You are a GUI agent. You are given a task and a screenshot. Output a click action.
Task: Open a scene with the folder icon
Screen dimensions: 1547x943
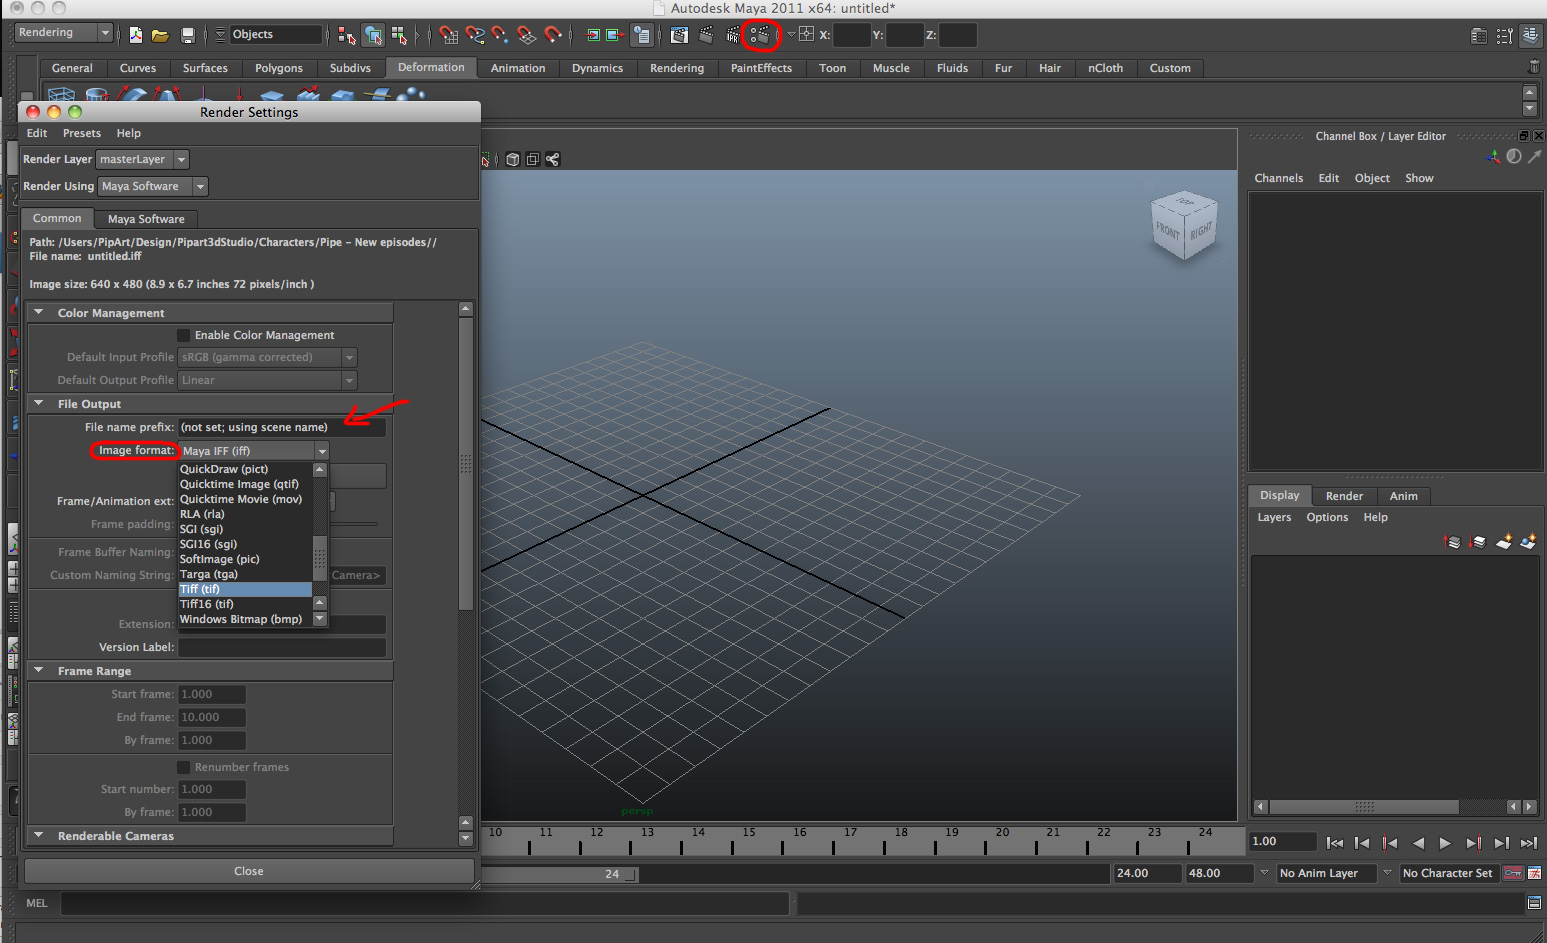tap(160, 35)
